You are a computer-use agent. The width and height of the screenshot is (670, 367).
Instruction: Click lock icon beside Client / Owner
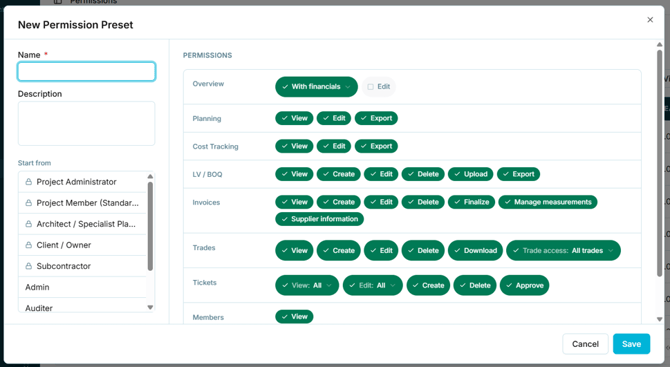pyautogui.click(x=29, y=245)
